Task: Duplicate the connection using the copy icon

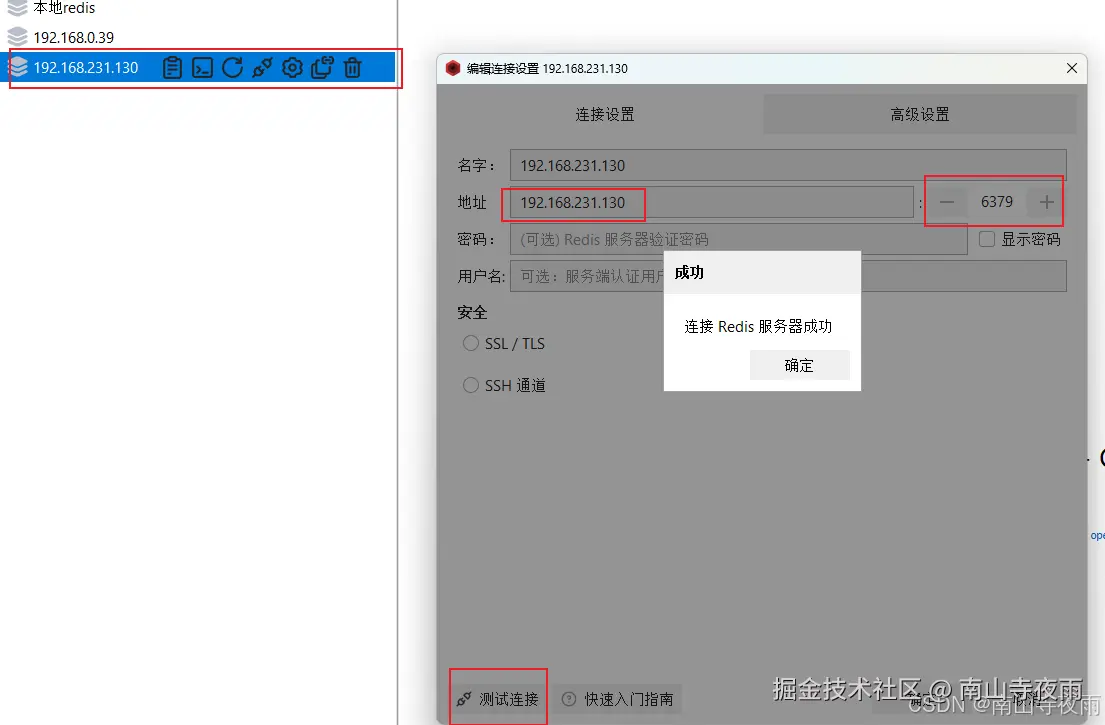Action: [x=322, y=67]
